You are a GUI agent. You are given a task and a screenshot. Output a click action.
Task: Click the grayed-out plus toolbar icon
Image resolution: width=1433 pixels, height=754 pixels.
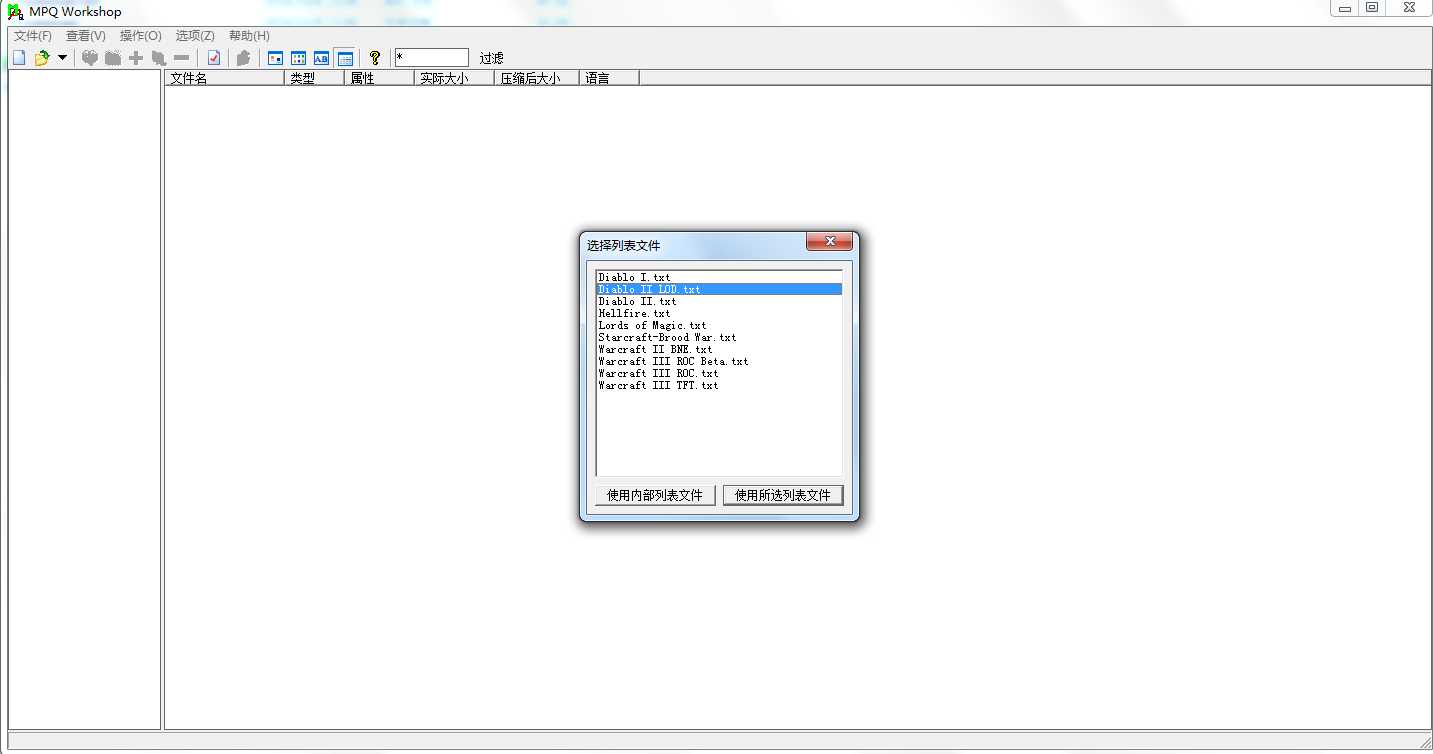pos(135,58)
